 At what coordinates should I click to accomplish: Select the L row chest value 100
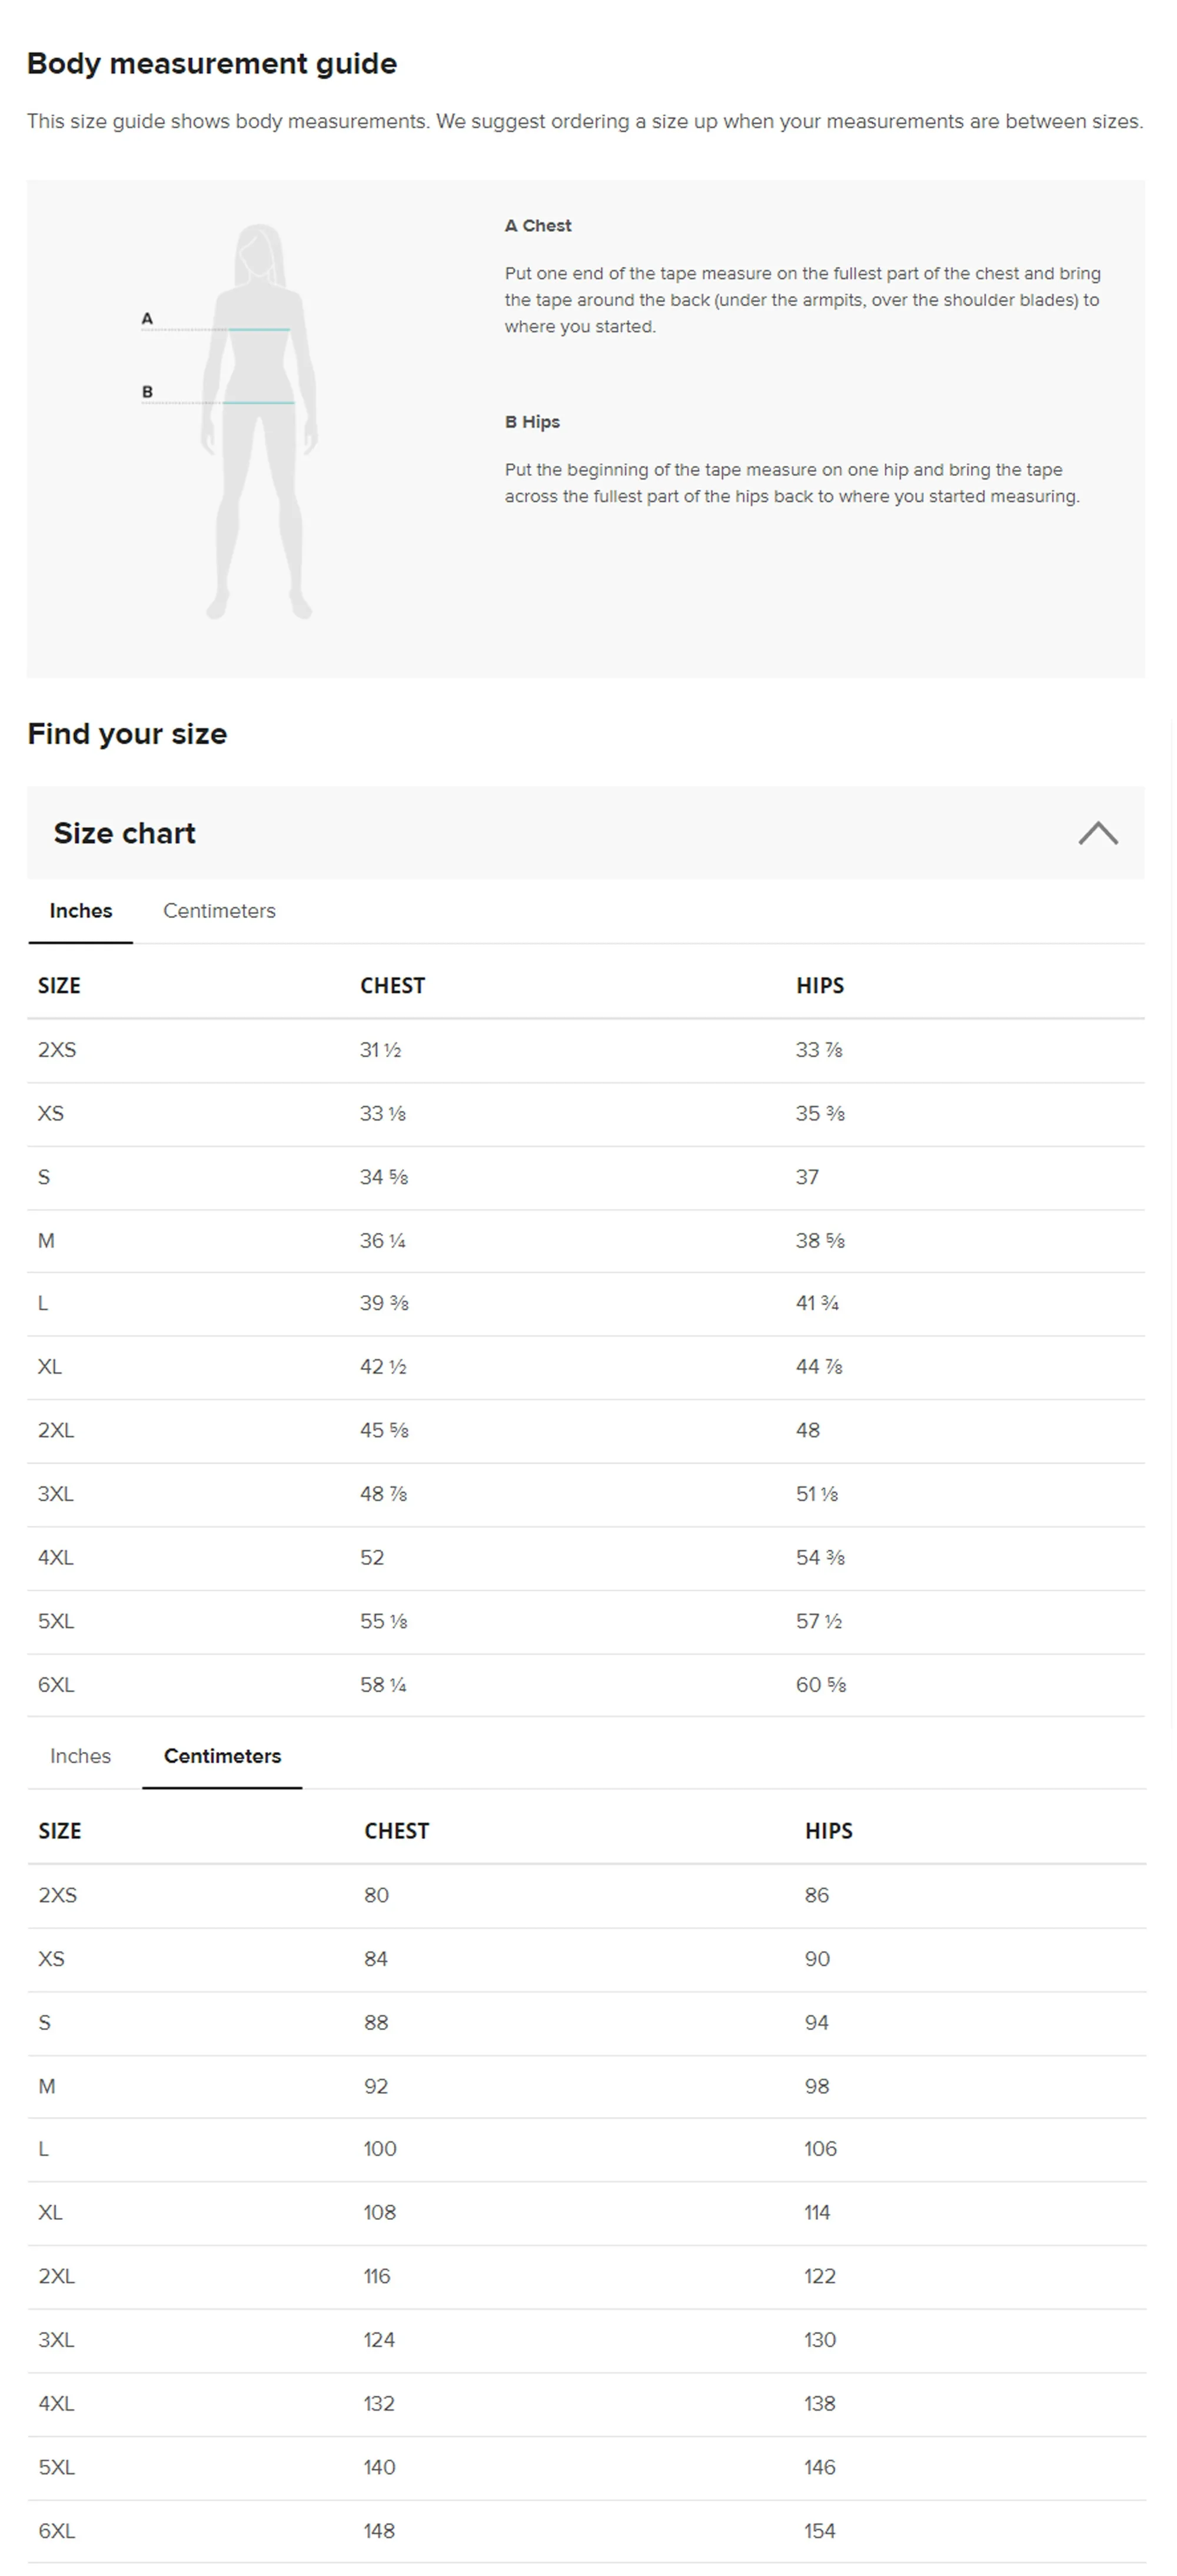(380, 2149)
